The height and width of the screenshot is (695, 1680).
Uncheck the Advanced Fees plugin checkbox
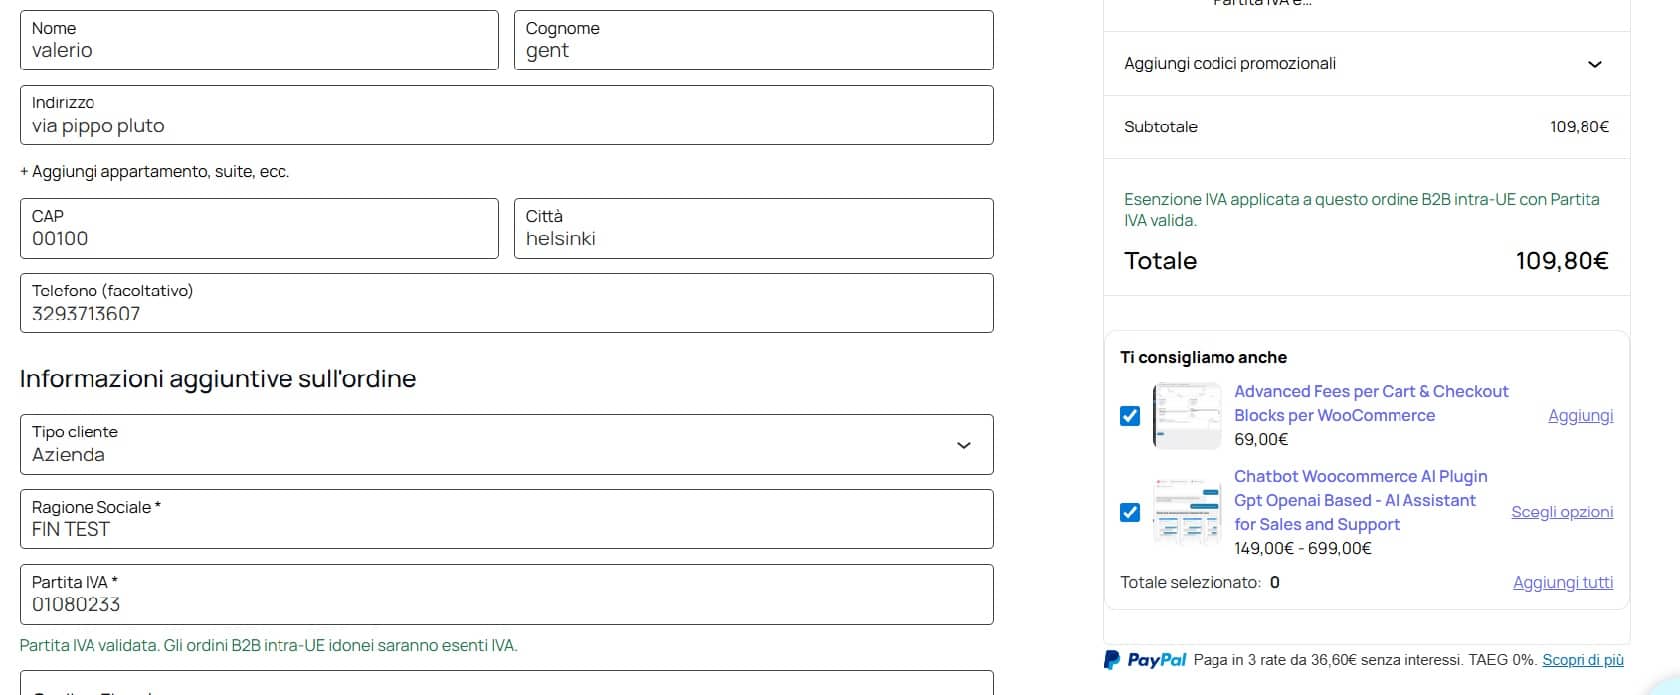tap(1130, 415)
